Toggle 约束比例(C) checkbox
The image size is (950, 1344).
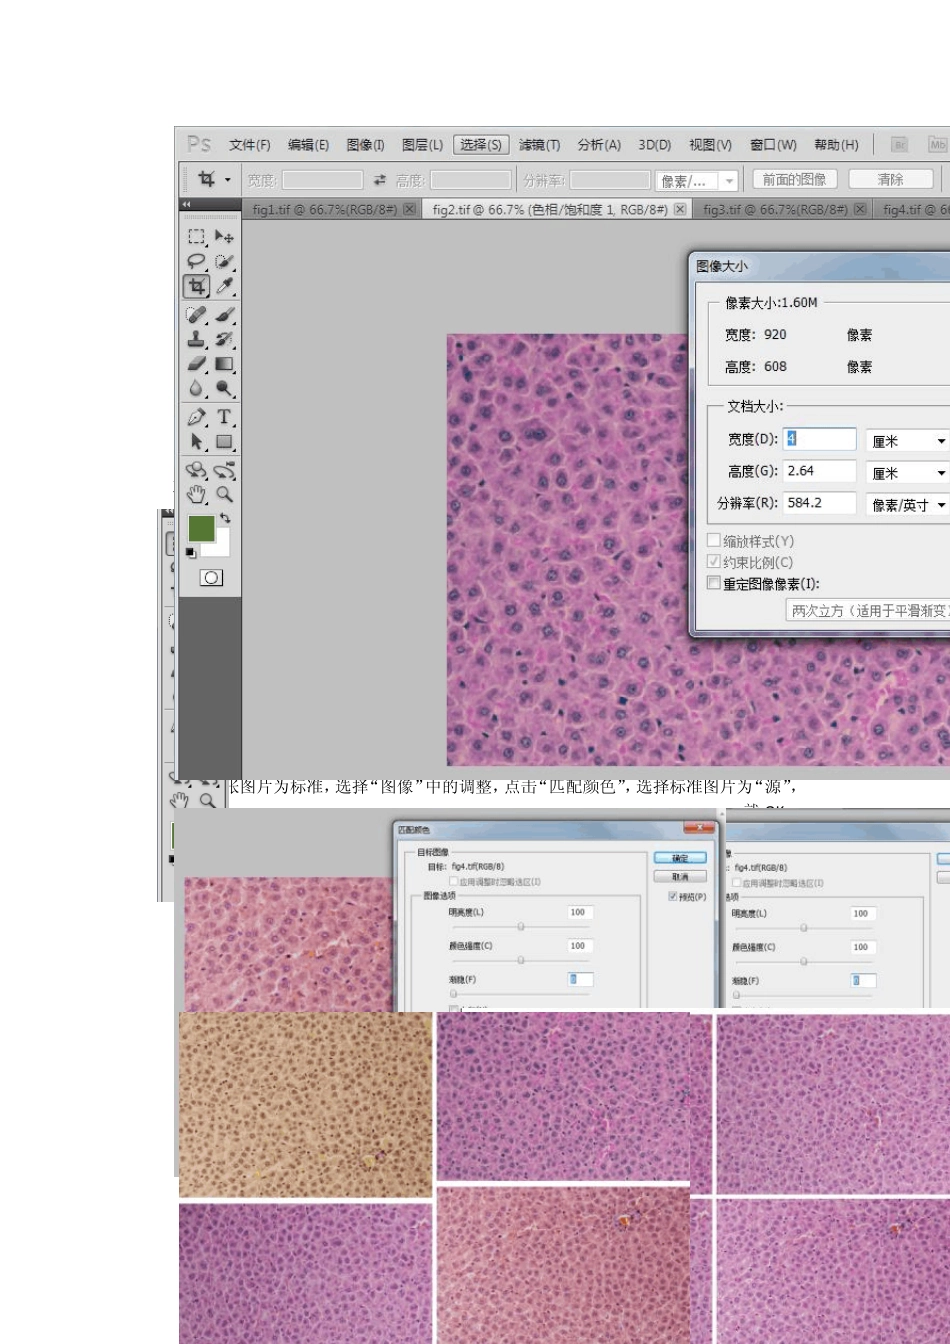point(714,562)
